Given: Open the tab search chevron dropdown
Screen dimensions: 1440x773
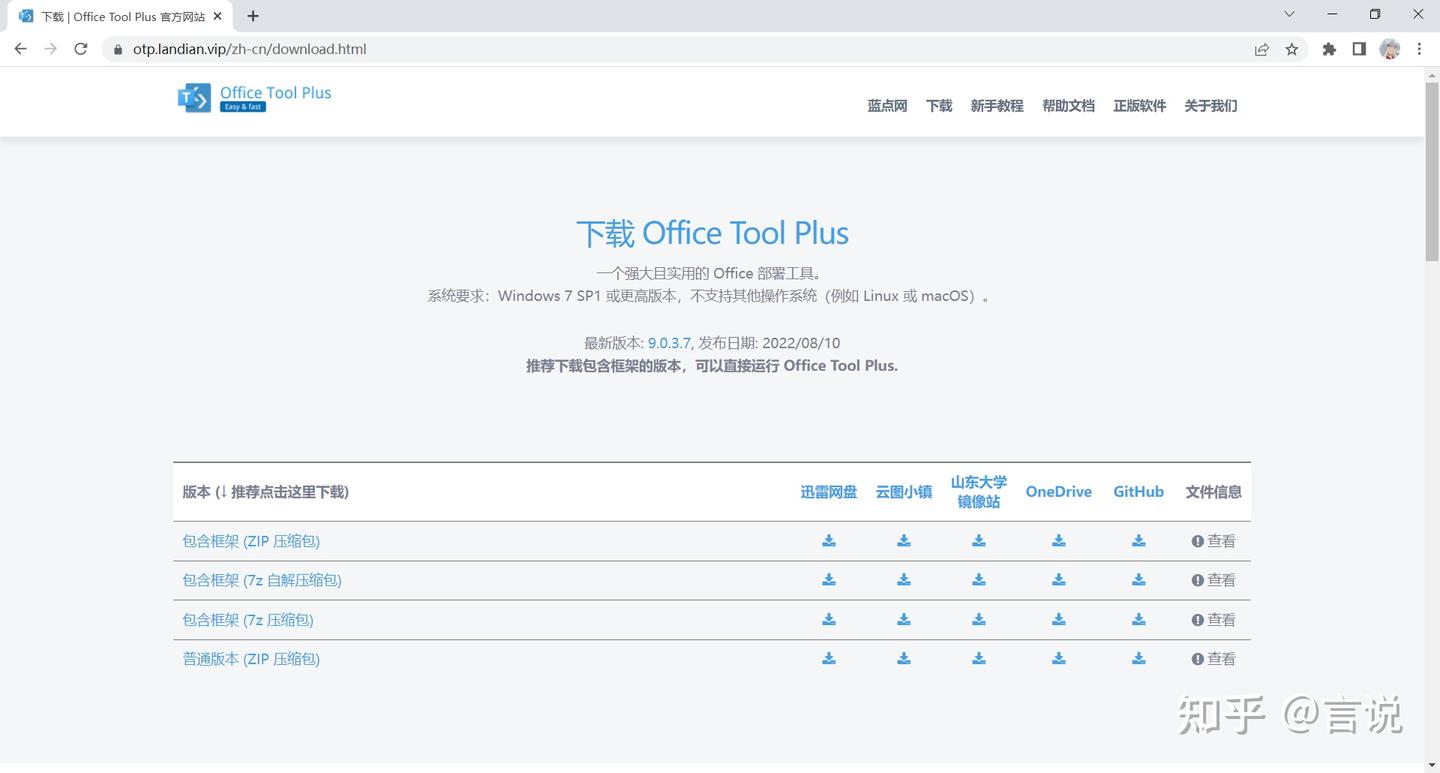Looking at the screenshot, I should pyautogui.click(x=1289, y=14).
